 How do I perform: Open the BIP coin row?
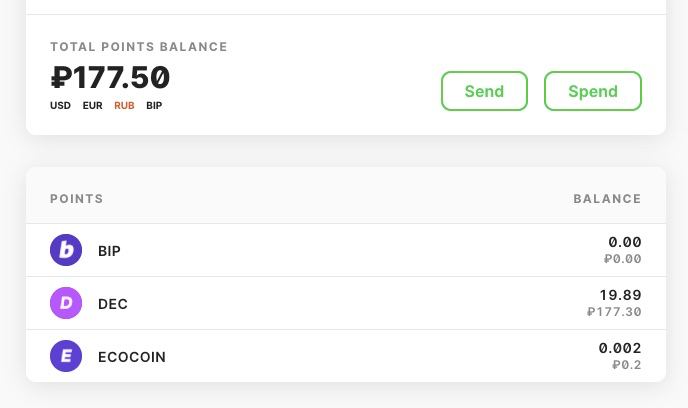pos(346,250)
